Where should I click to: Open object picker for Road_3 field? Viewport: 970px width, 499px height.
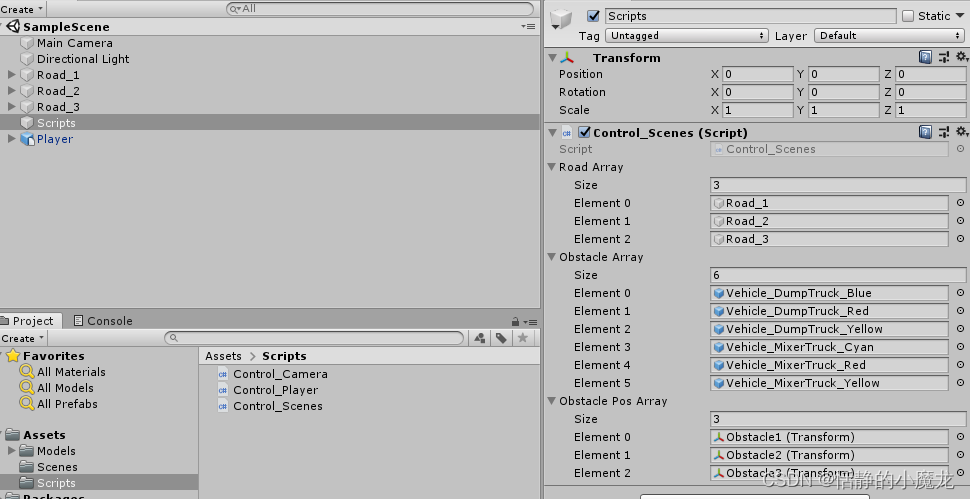point(960,239)
